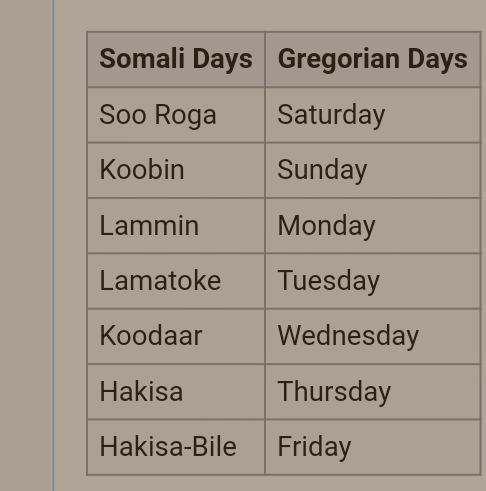Click the word Roga in Soo Roga
Screen dimensions: 486x491
pos(186,116)
